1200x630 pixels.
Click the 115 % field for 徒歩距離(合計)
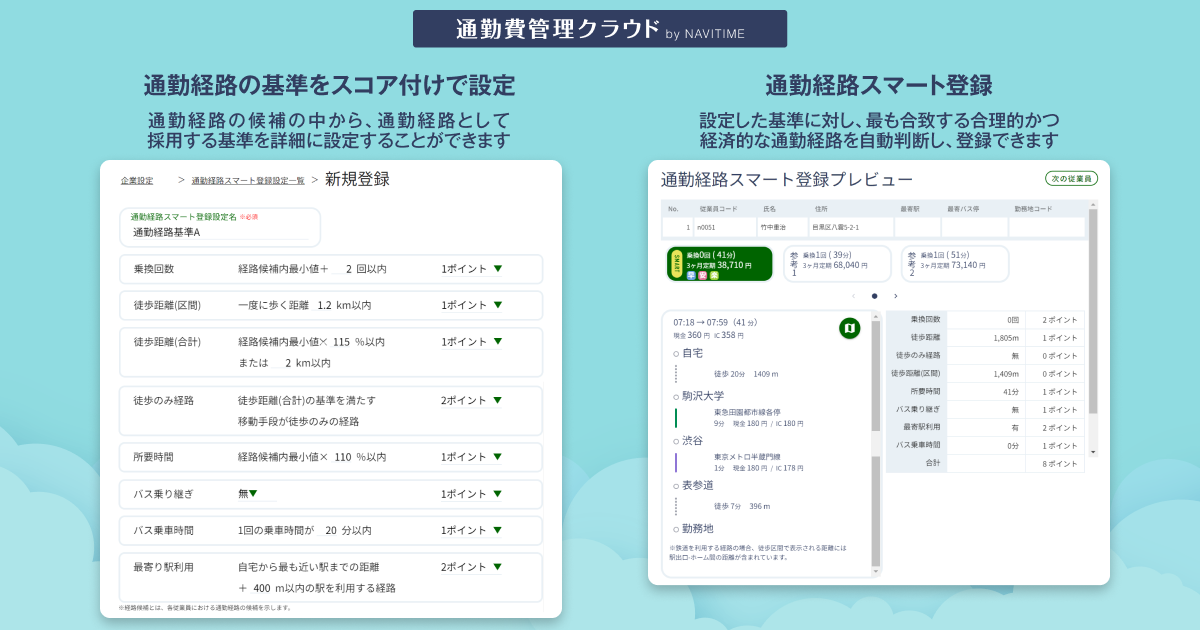(x=342, y=342)
